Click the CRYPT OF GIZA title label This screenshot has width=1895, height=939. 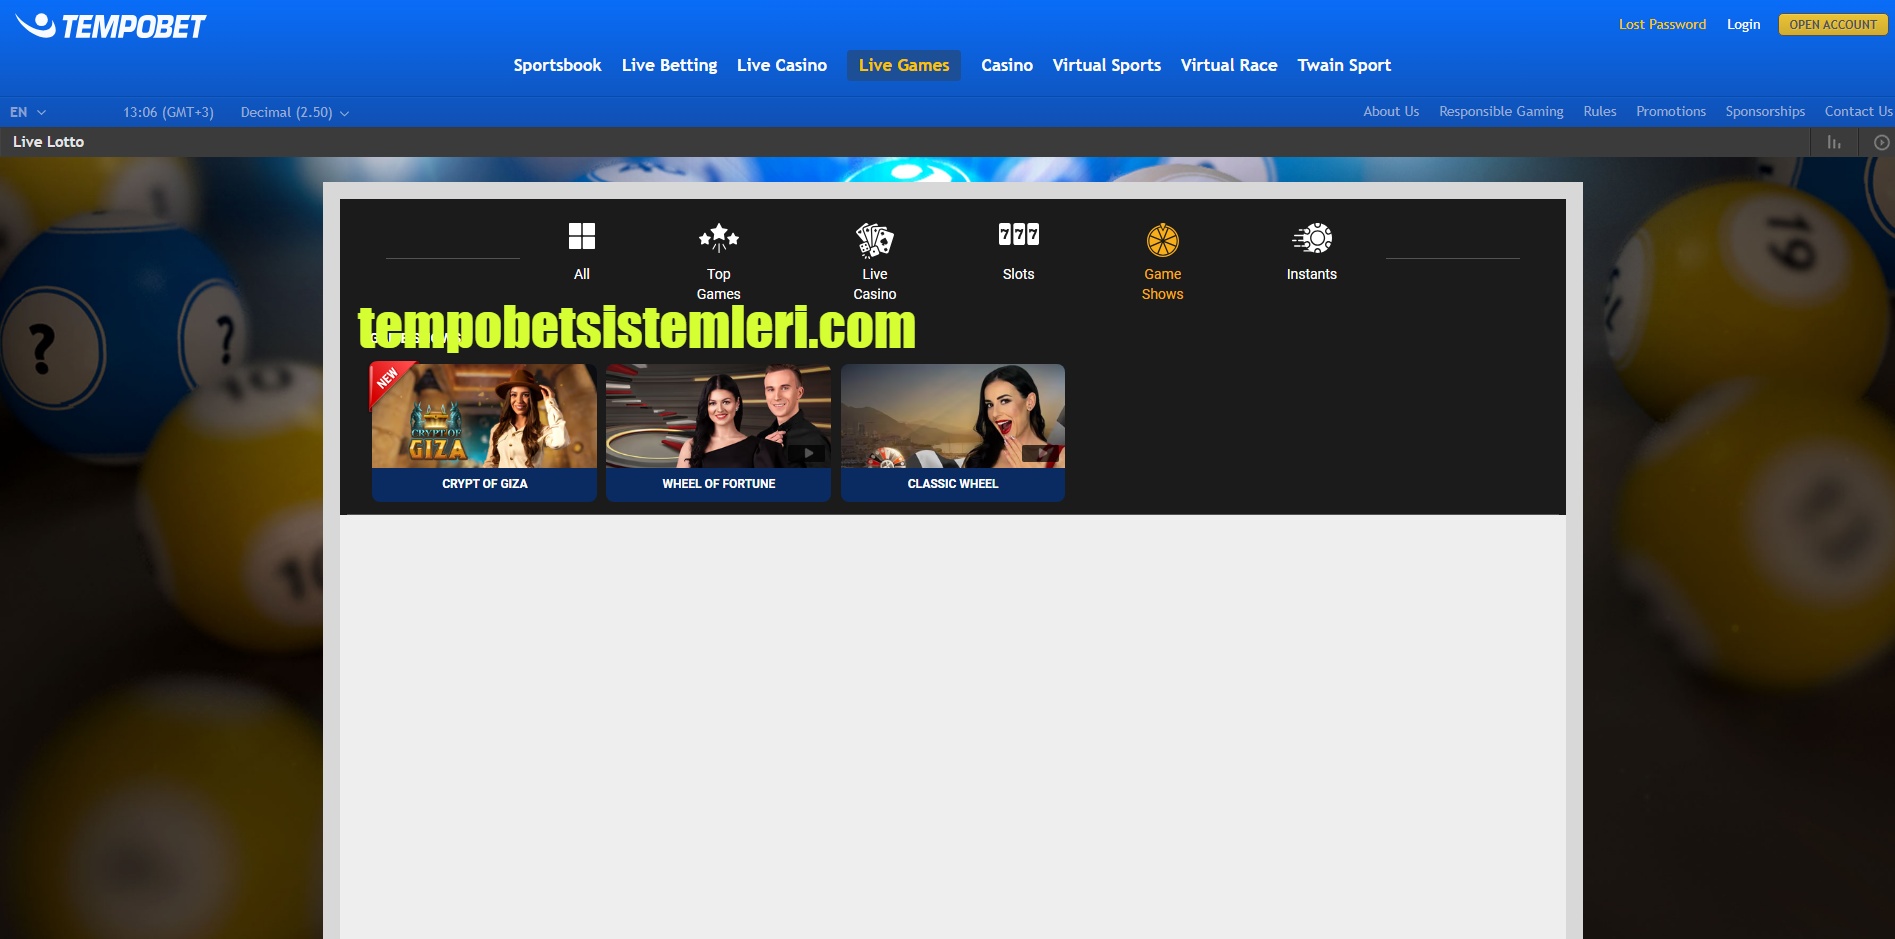[x=485, y=484]
